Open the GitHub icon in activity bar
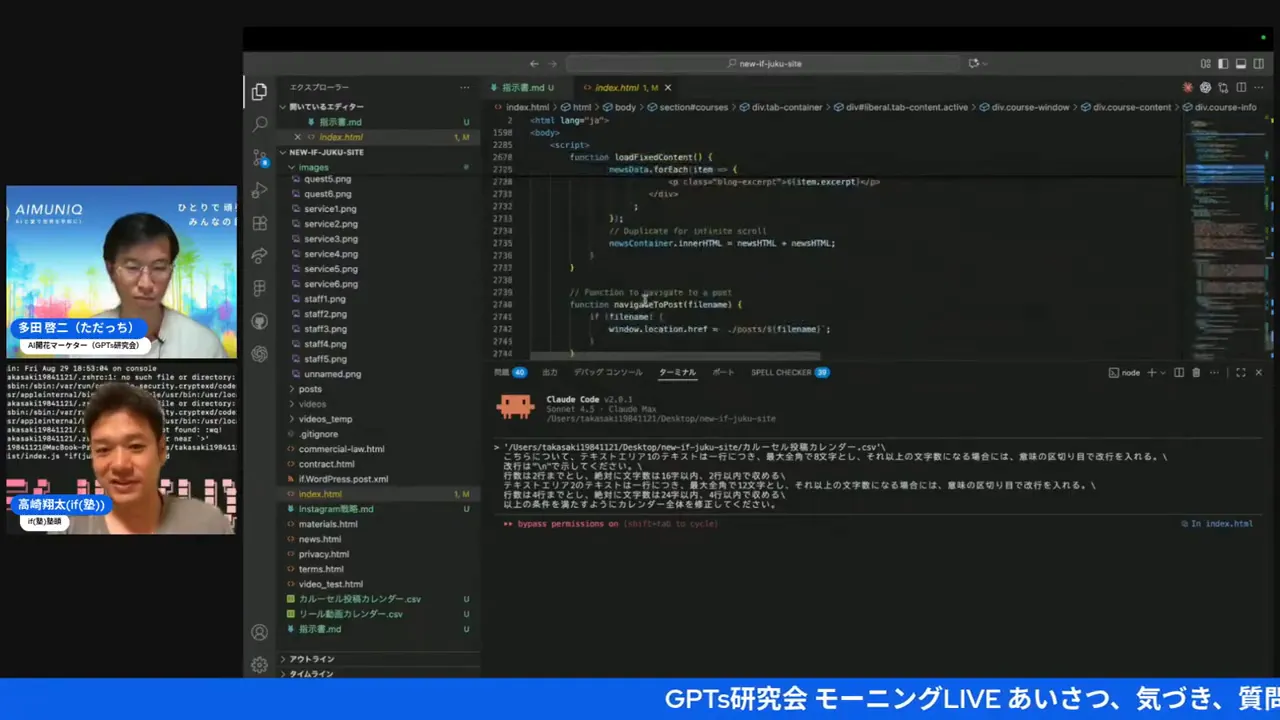 coord(260,321)
